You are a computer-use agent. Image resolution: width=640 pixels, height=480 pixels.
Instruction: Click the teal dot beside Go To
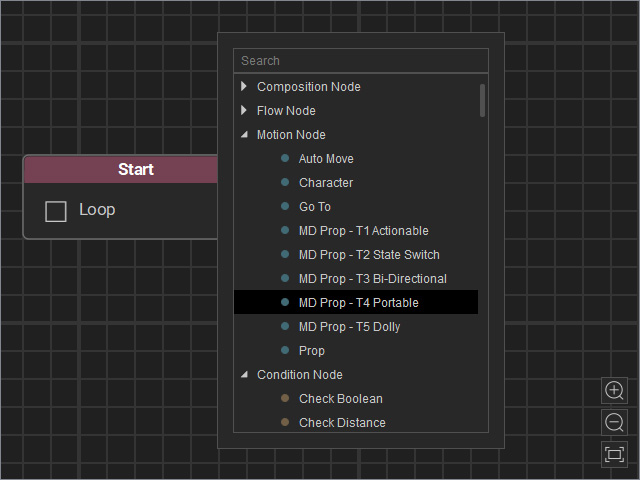(x=285, y=206)
